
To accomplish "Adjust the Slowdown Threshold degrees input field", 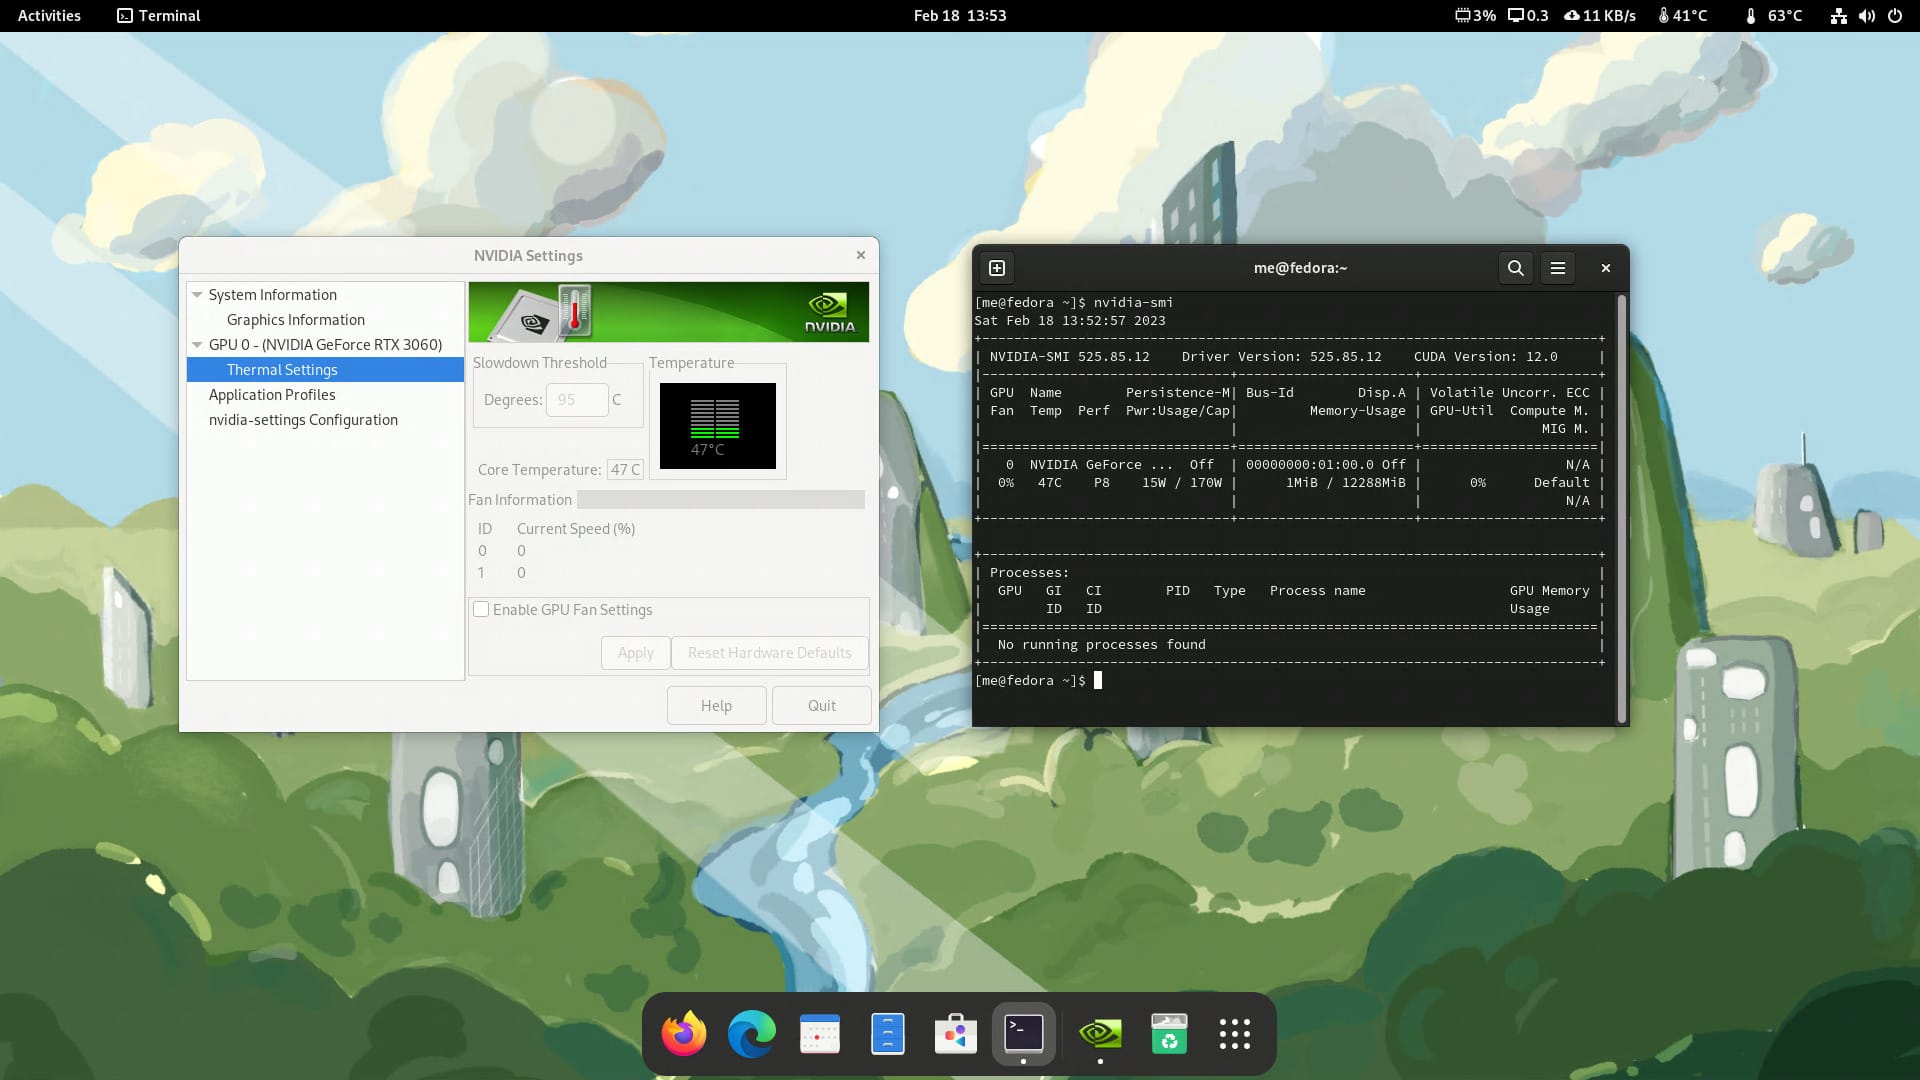I will [576, 398].
